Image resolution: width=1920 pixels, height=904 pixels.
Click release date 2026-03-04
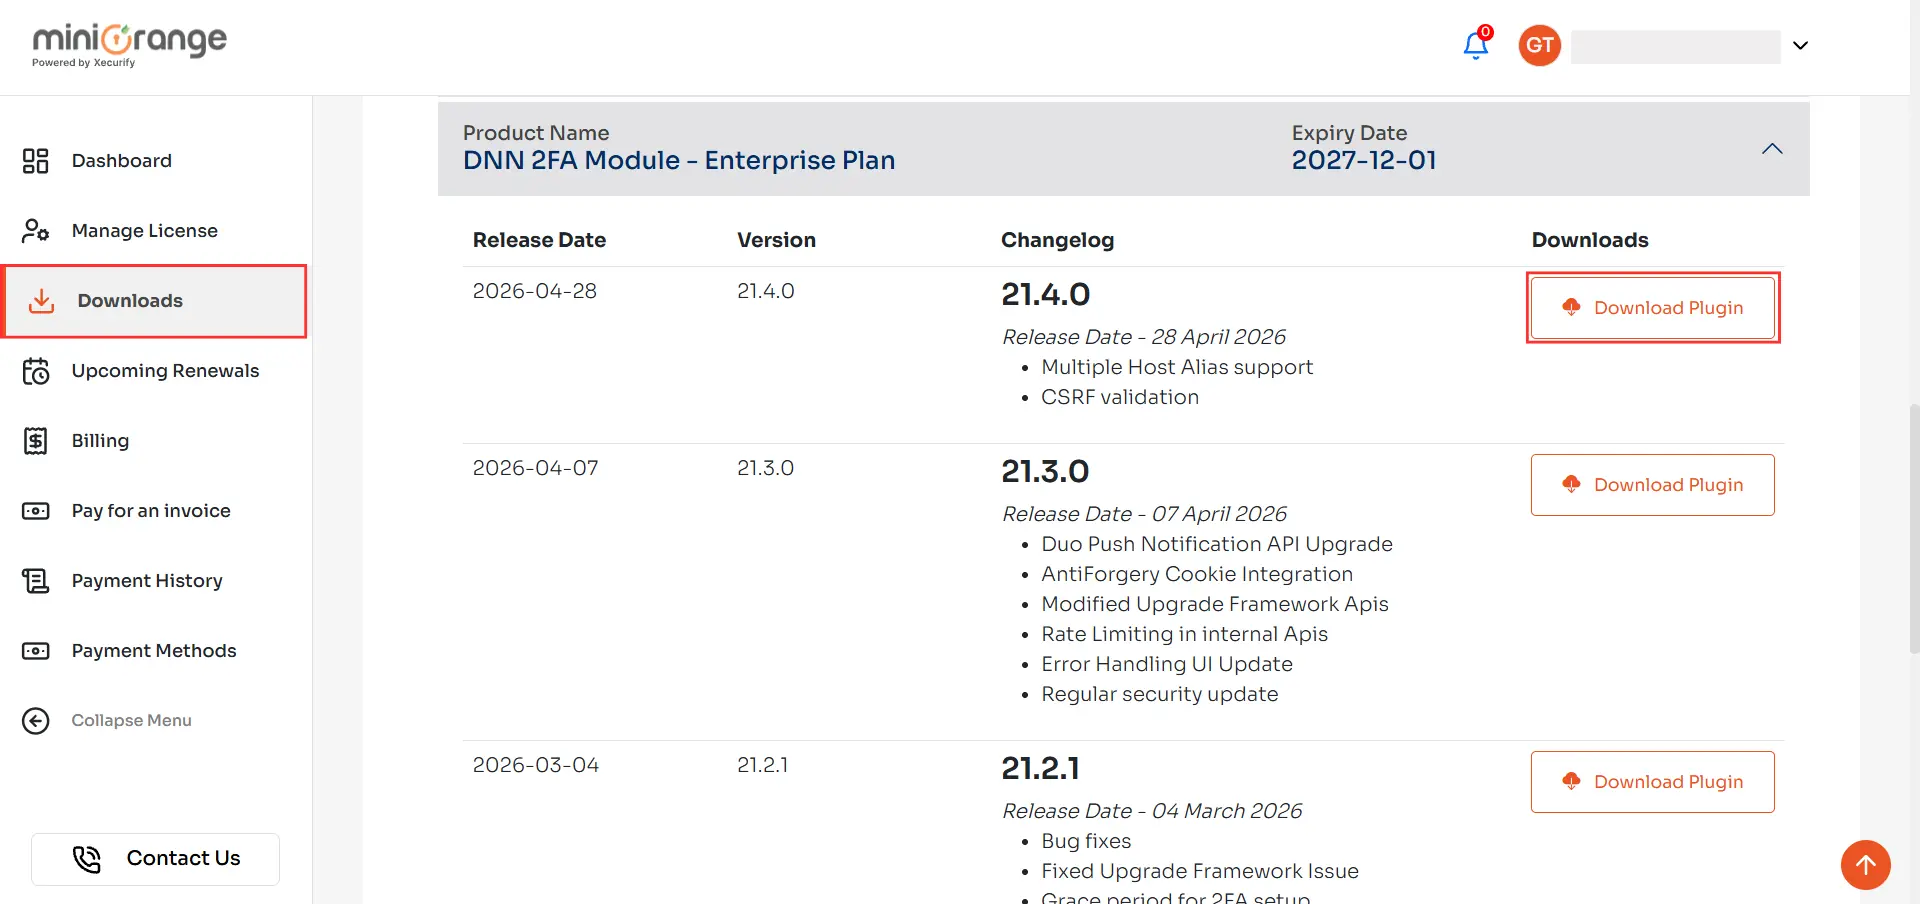536,765
